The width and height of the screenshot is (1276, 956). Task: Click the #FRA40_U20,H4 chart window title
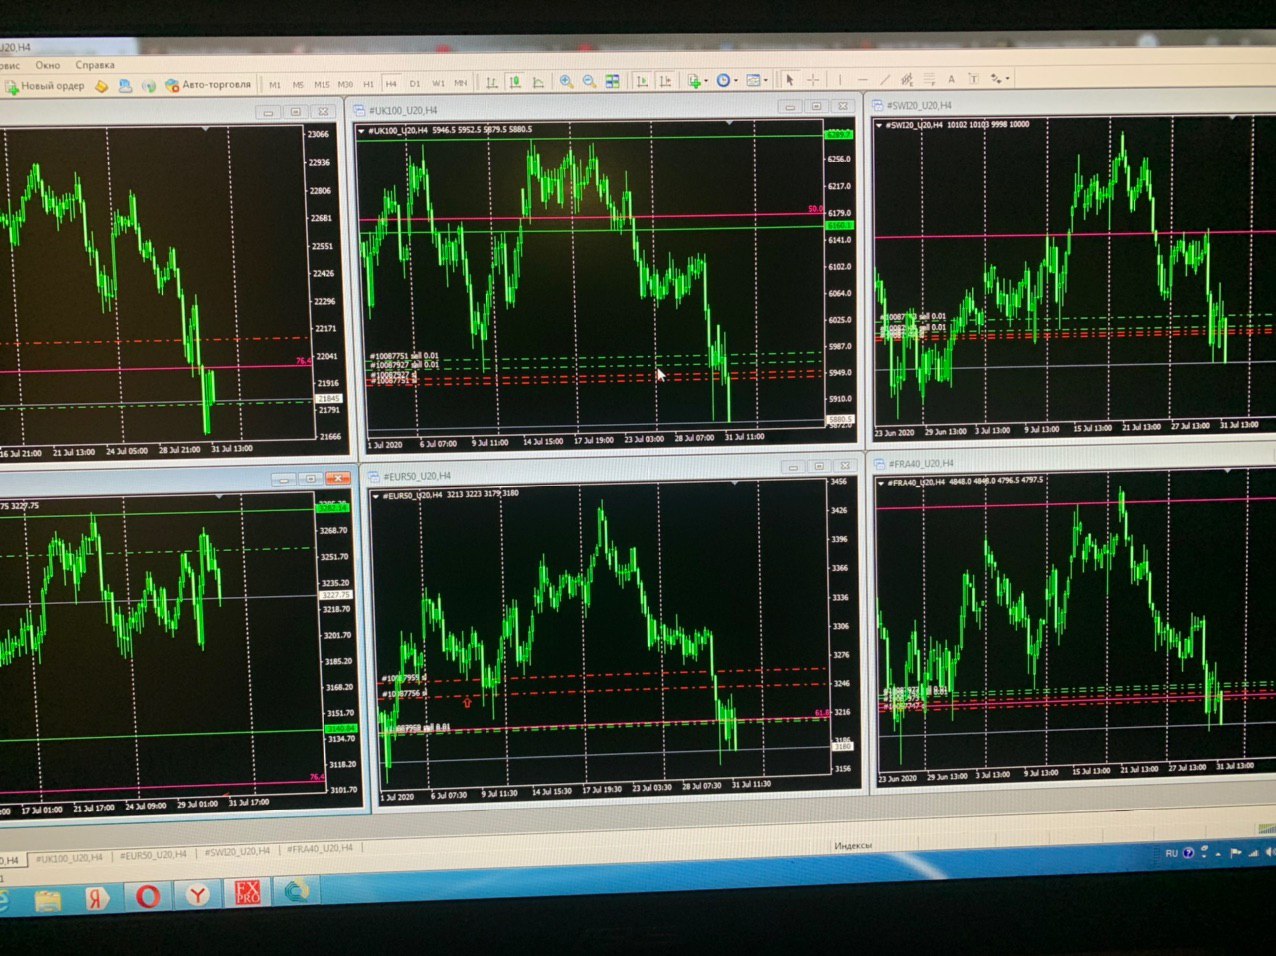click(x=921, y=464)
